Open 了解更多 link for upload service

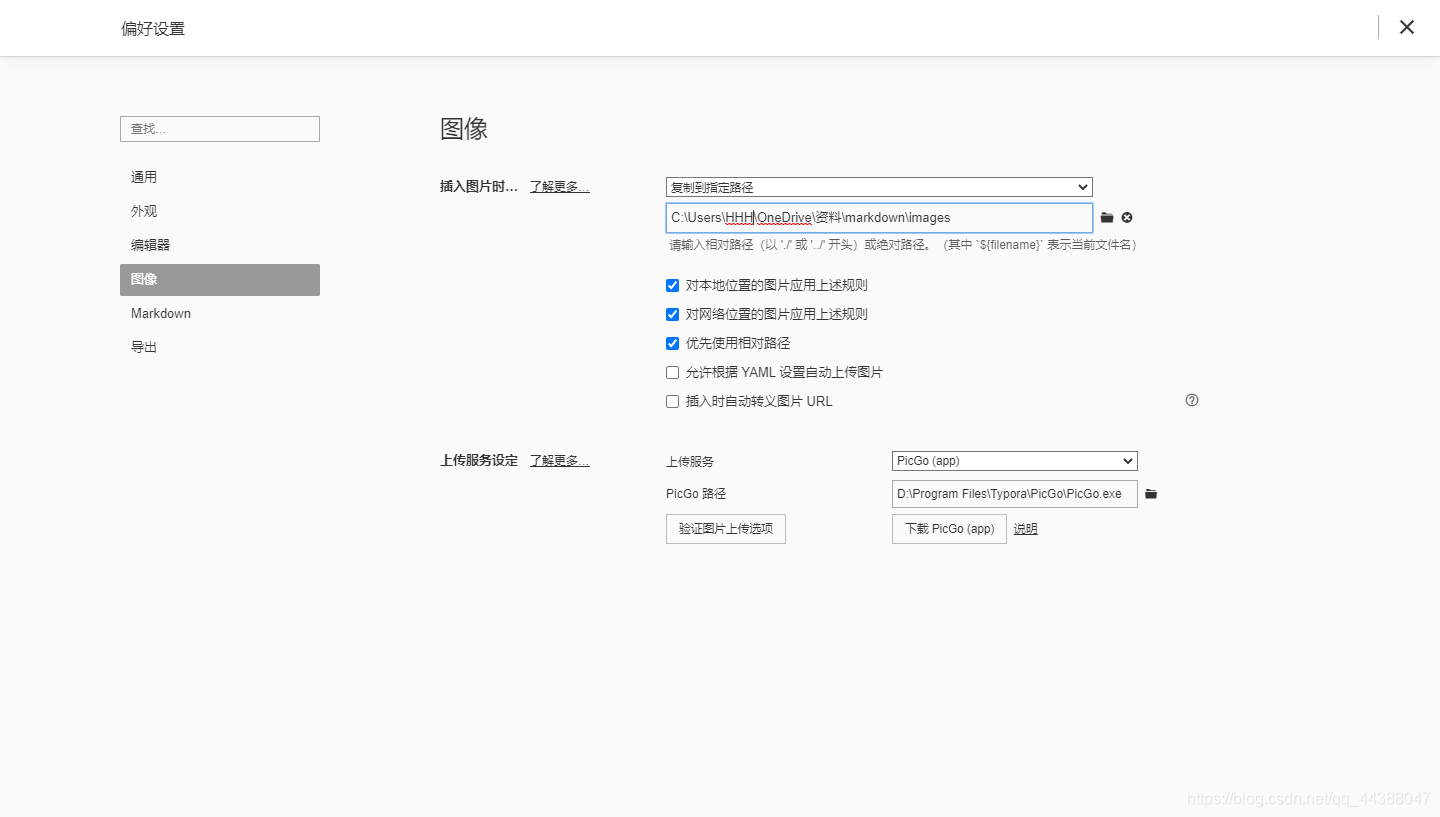(x=560, y=460)
